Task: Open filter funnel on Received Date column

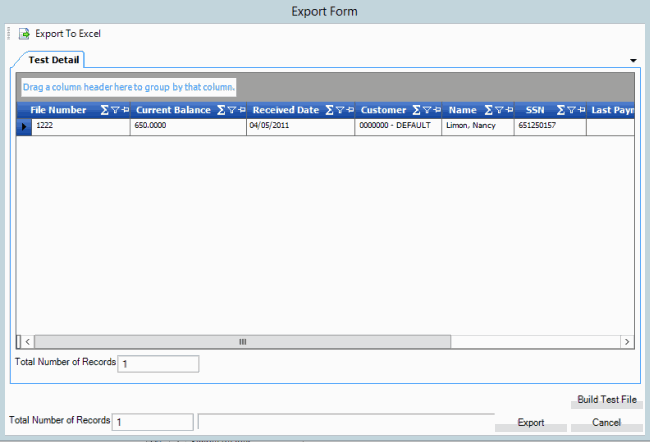Action: pos(340,110)
